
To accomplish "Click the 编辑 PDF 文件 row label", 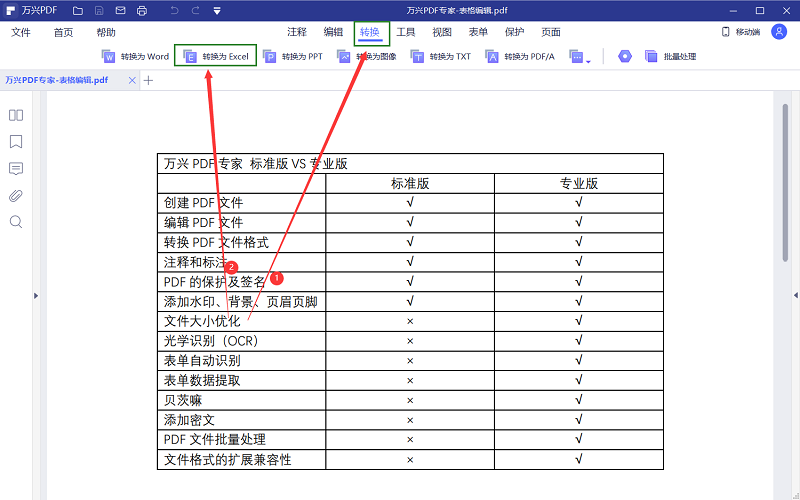I will (203, 223).
